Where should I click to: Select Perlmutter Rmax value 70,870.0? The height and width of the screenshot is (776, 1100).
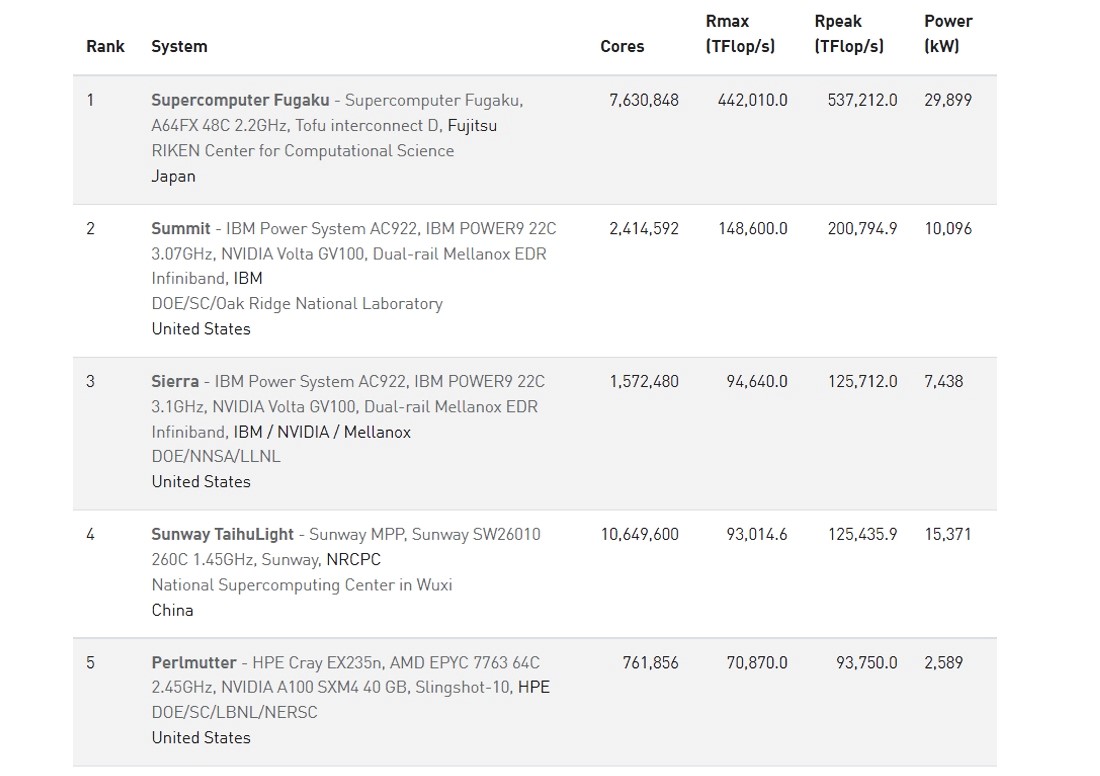click(x=757, y=663)
